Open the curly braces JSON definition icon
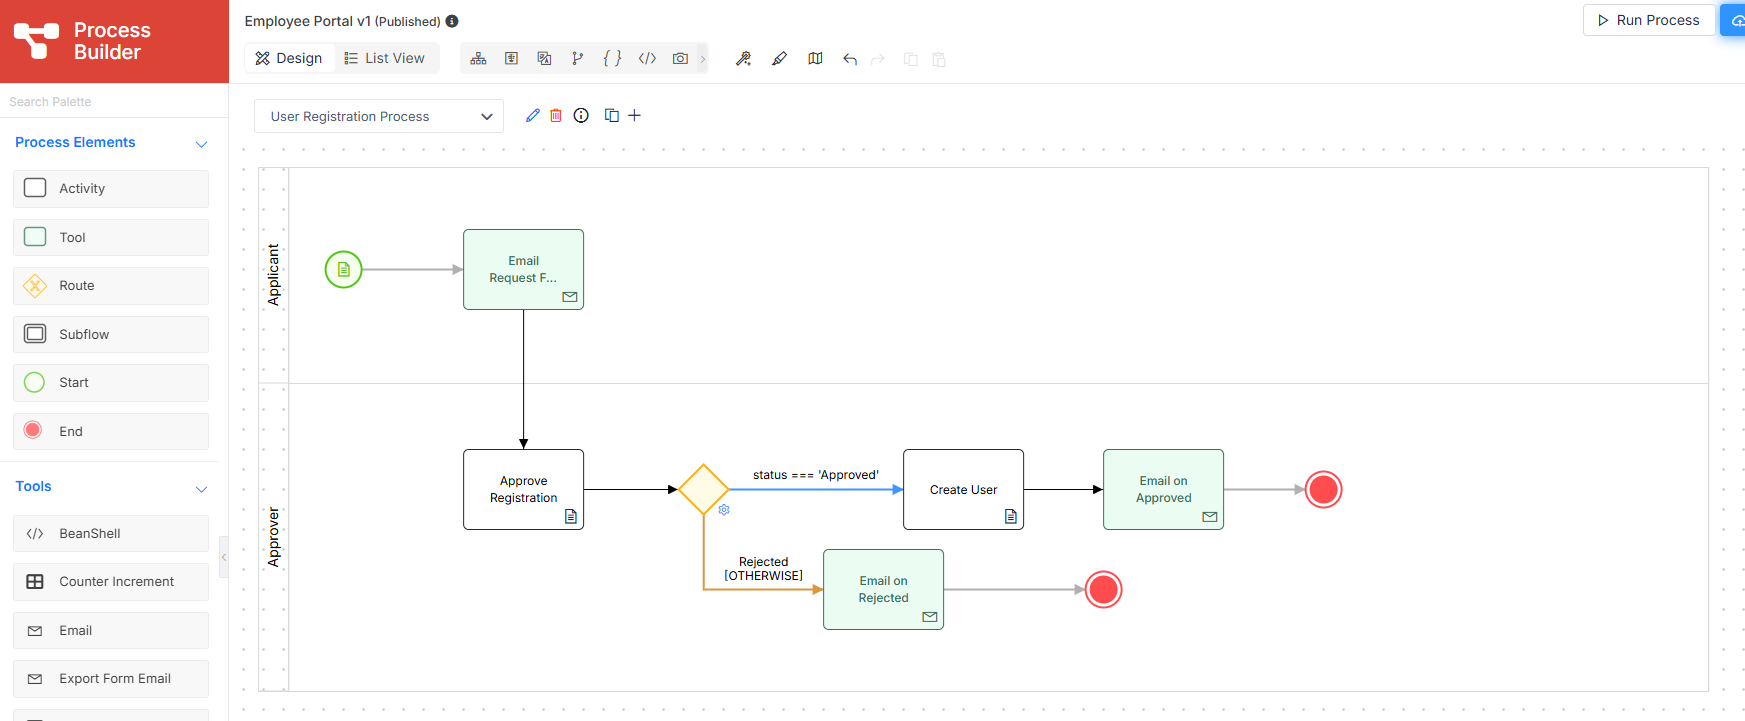This screenshot has height=721, width=1745. pos(612,59)
